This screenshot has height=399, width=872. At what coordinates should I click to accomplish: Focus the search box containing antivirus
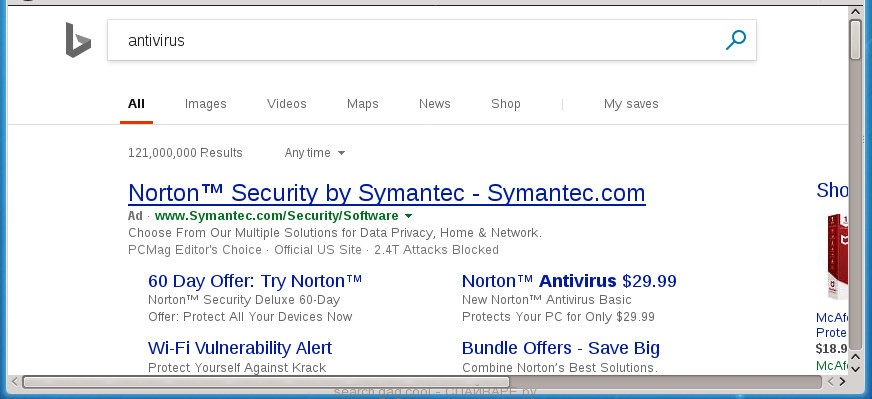pyautogui.click(x=432, y=40)
